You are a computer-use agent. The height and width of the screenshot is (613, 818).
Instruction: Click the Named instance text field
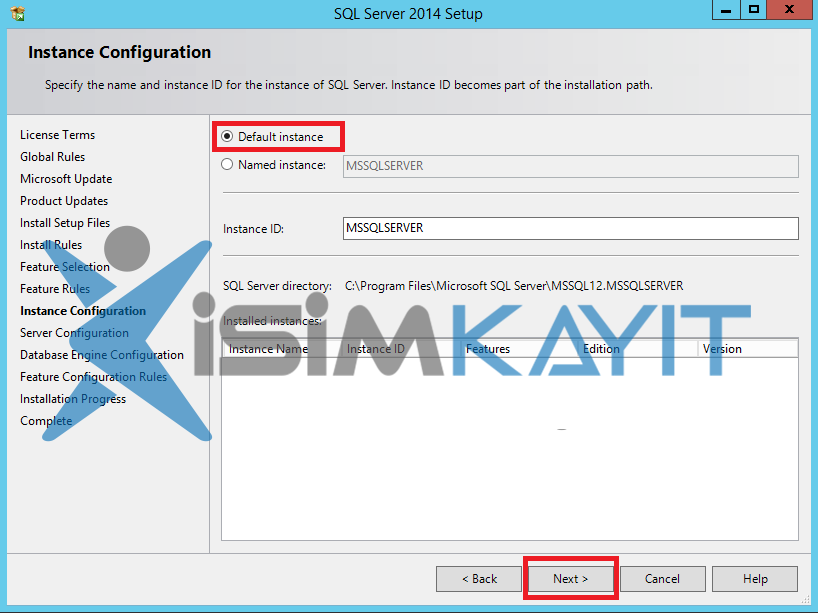tap(570, 166)
